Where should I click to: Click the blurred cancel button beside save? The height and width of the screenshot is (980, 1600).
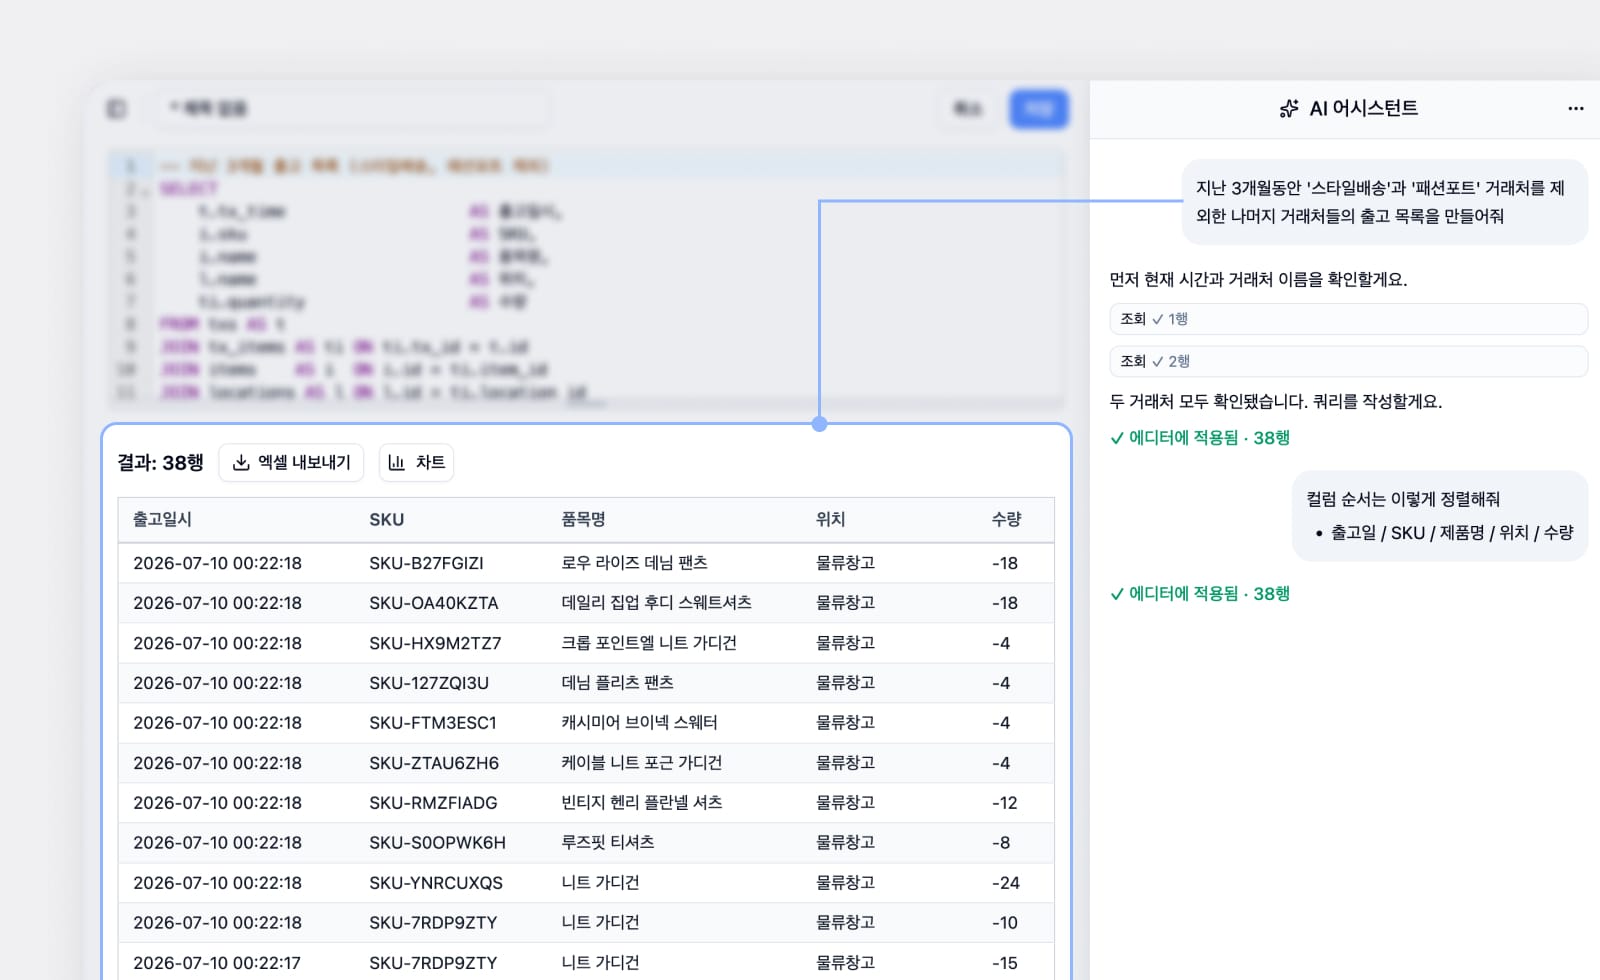click(967, 108)
